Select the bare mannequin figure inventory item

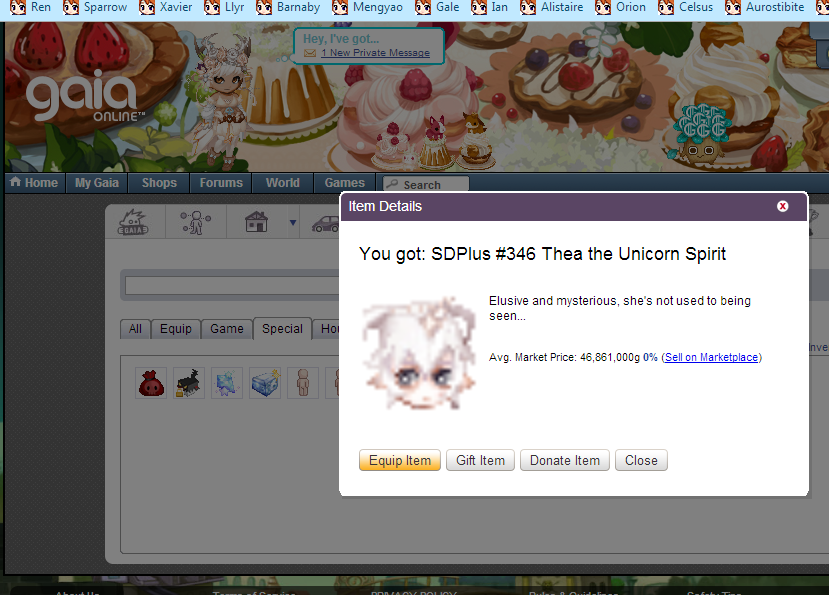point(303,383)
